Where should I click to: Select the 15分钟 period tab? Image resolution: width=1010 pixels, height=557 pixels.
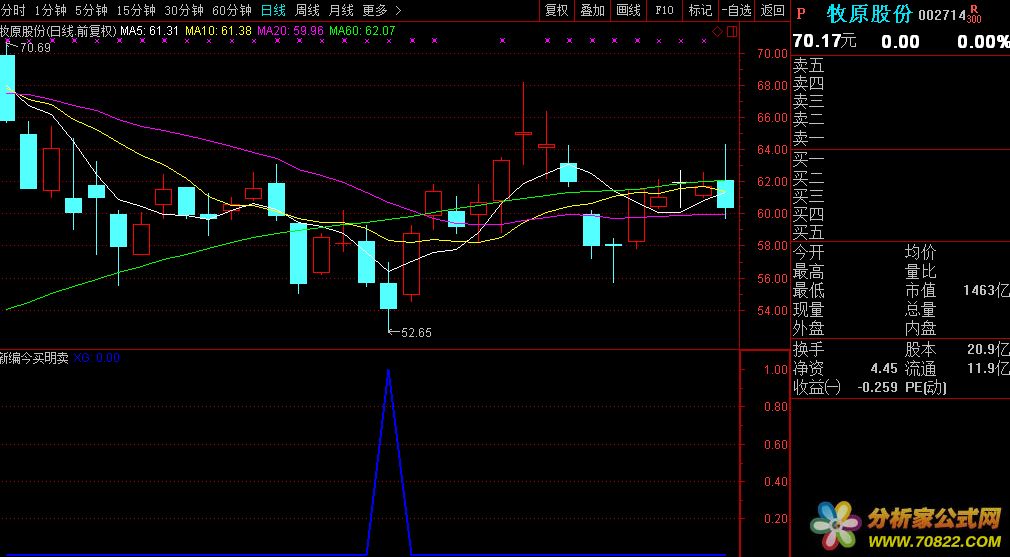(x=136, y=10)
